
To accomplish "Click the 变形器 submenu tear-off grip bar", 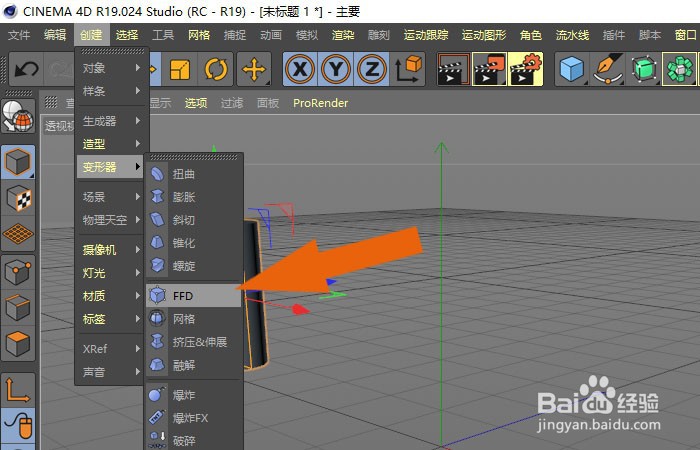I will click(194, 157).
